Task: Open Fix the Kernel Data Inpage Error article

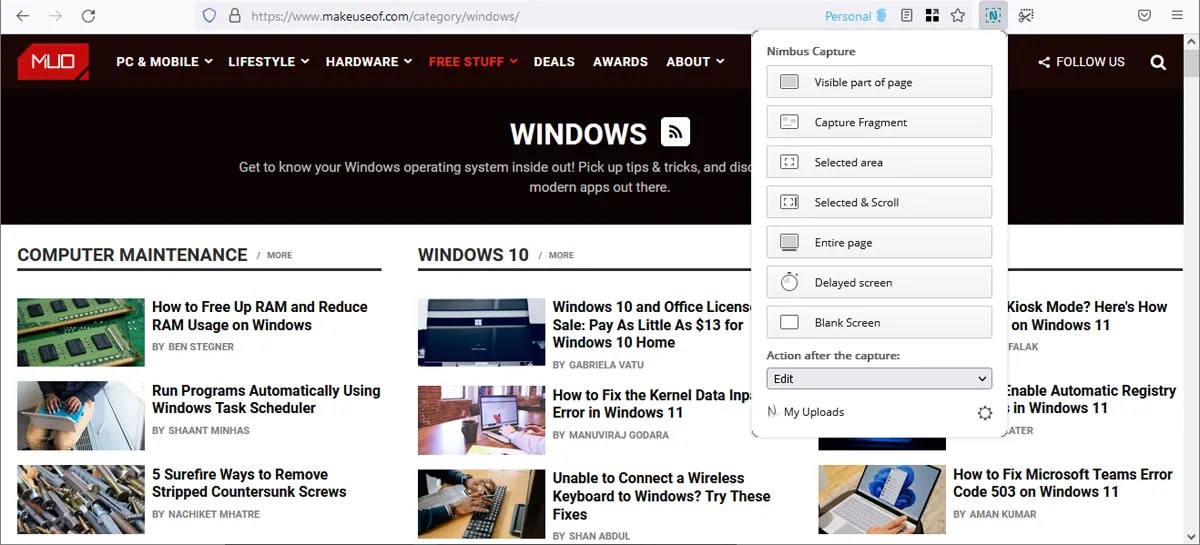Action: [x=652, y=404]
